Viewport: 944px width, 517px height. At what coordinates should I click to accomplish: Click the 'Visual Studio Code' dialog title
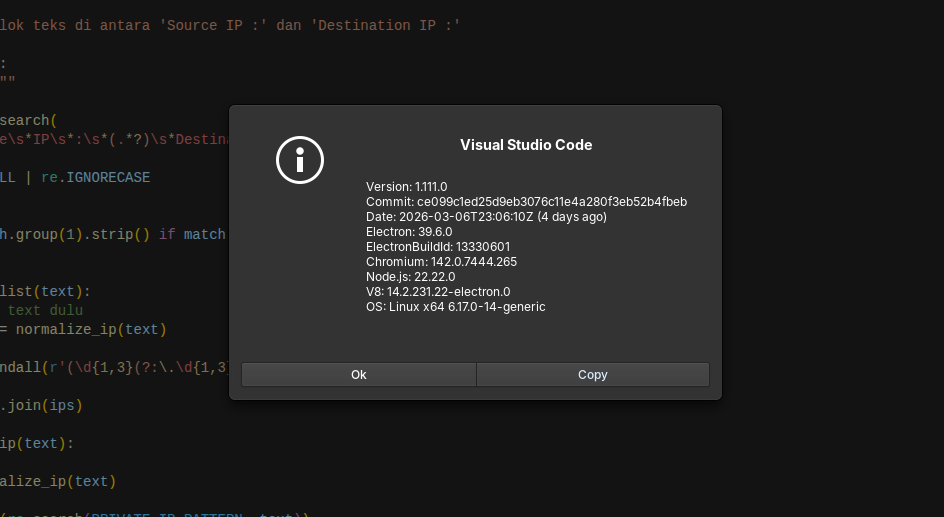[526, 145]
